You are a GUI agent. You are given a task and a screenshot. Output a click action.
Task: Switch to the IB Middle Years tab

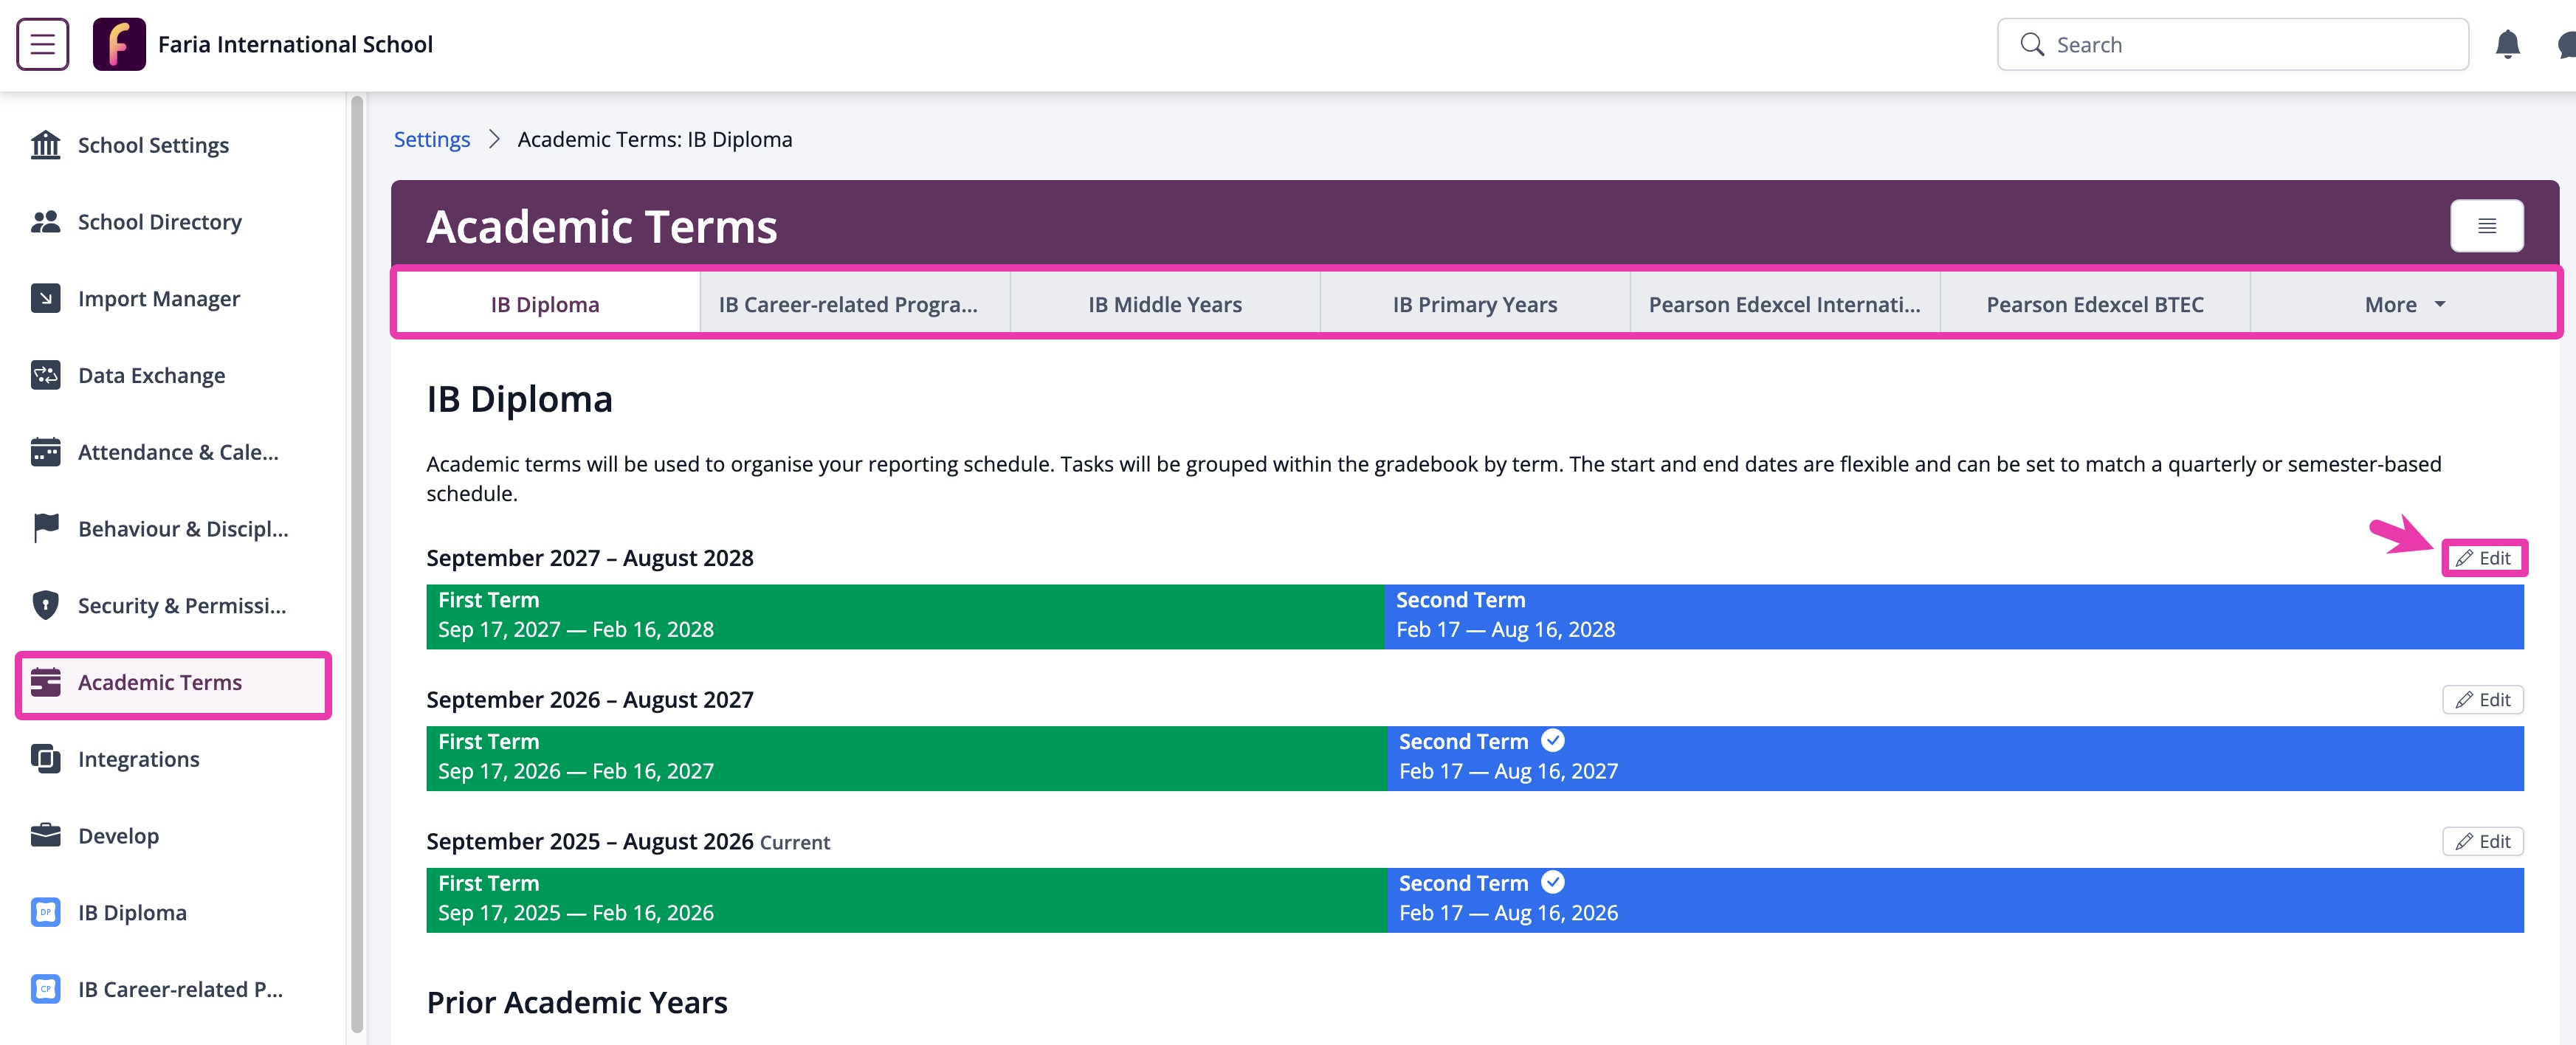[1164, 304]
